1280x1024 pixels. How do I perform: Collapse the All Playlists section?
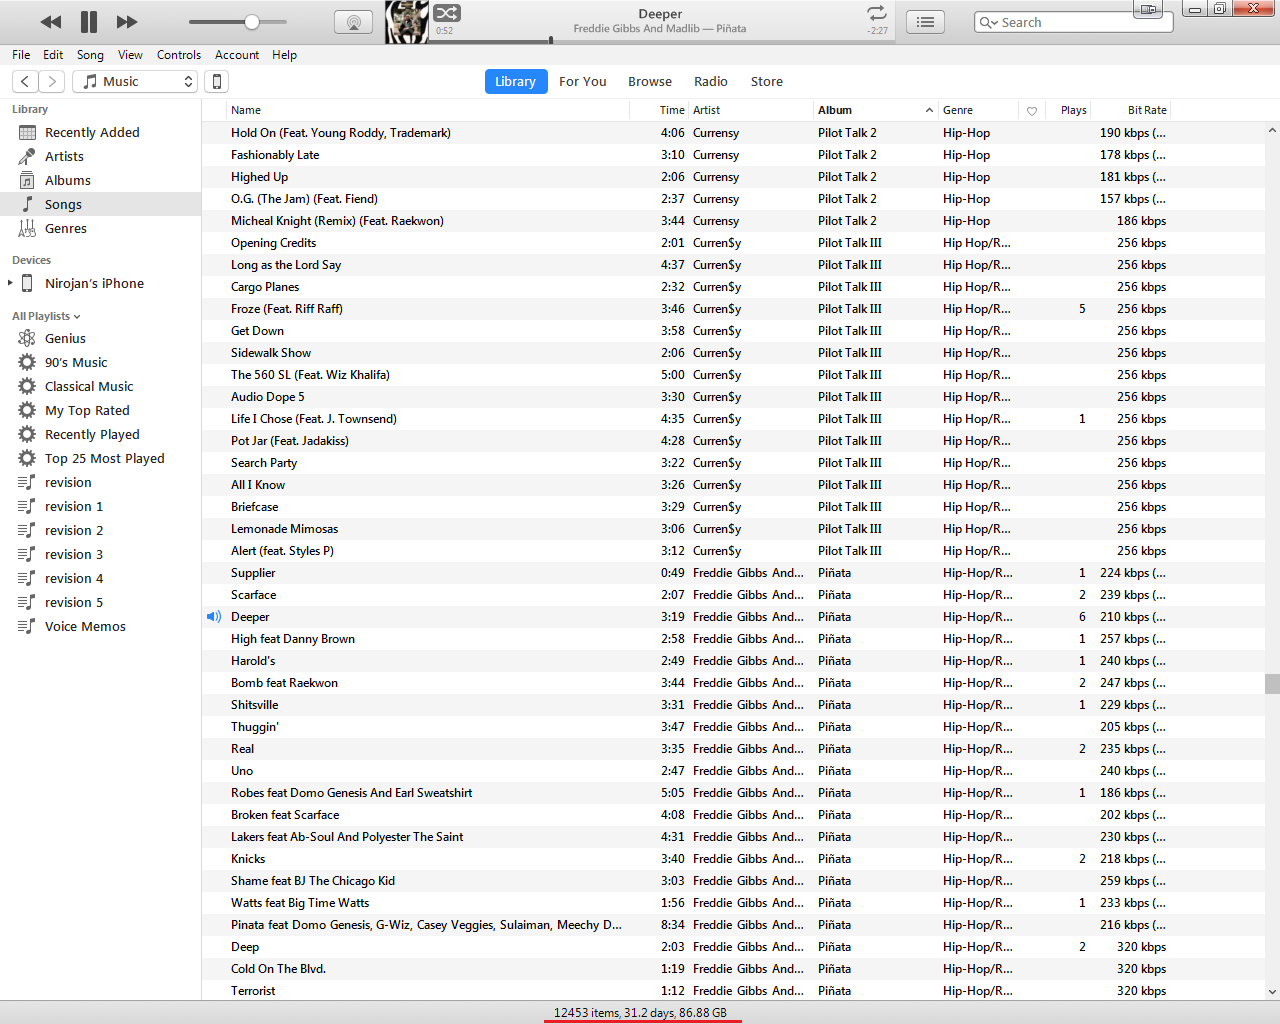tap(46, 316)
